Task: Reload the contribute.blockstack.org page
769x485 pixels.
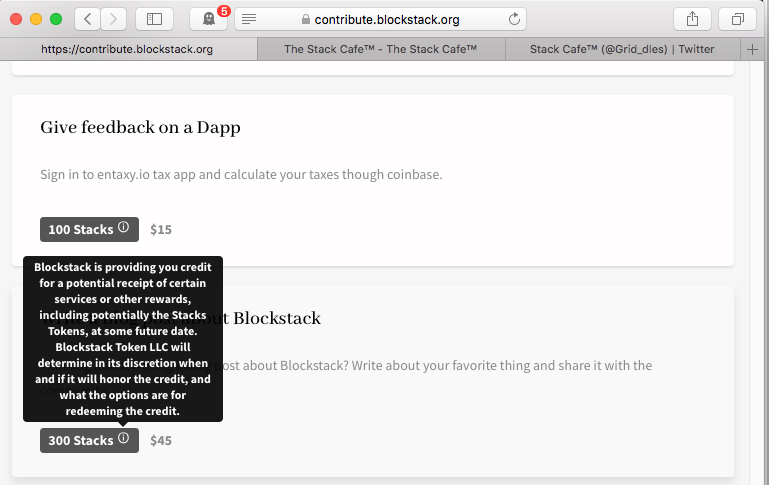Action: pos(514,19)
